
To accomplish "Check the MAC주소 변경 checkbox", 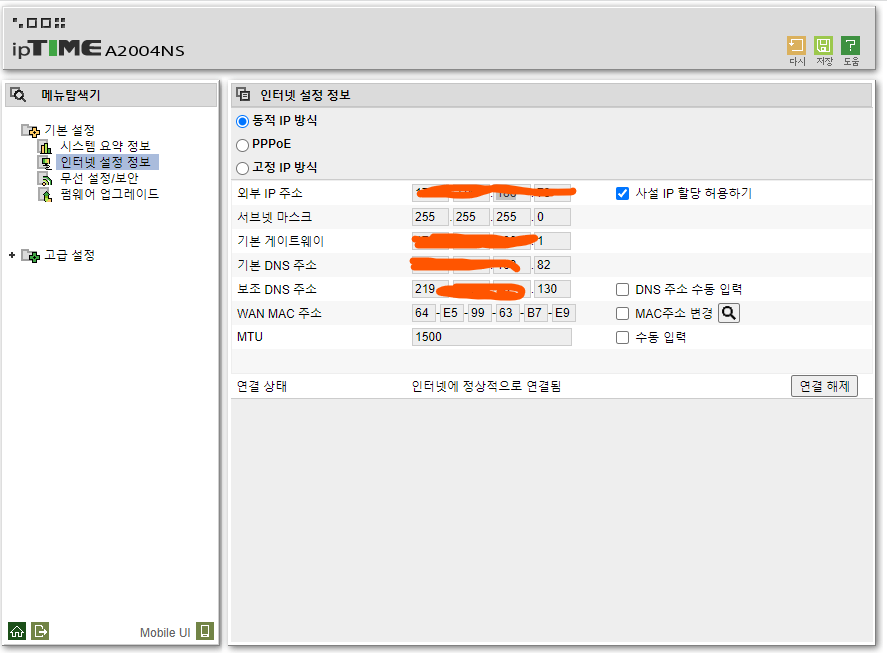I will coord(622,313).
